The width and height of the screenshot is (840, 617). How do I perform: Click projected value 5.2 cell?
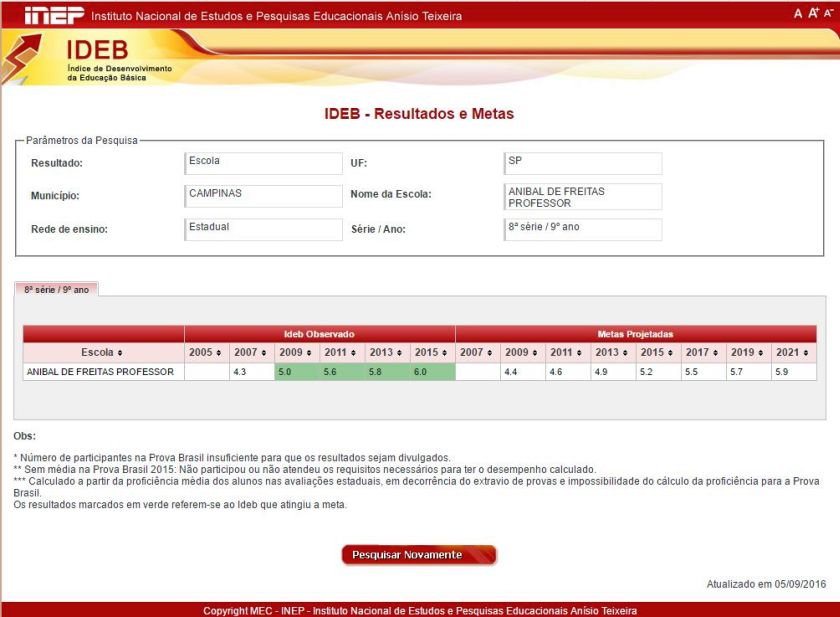658,372
